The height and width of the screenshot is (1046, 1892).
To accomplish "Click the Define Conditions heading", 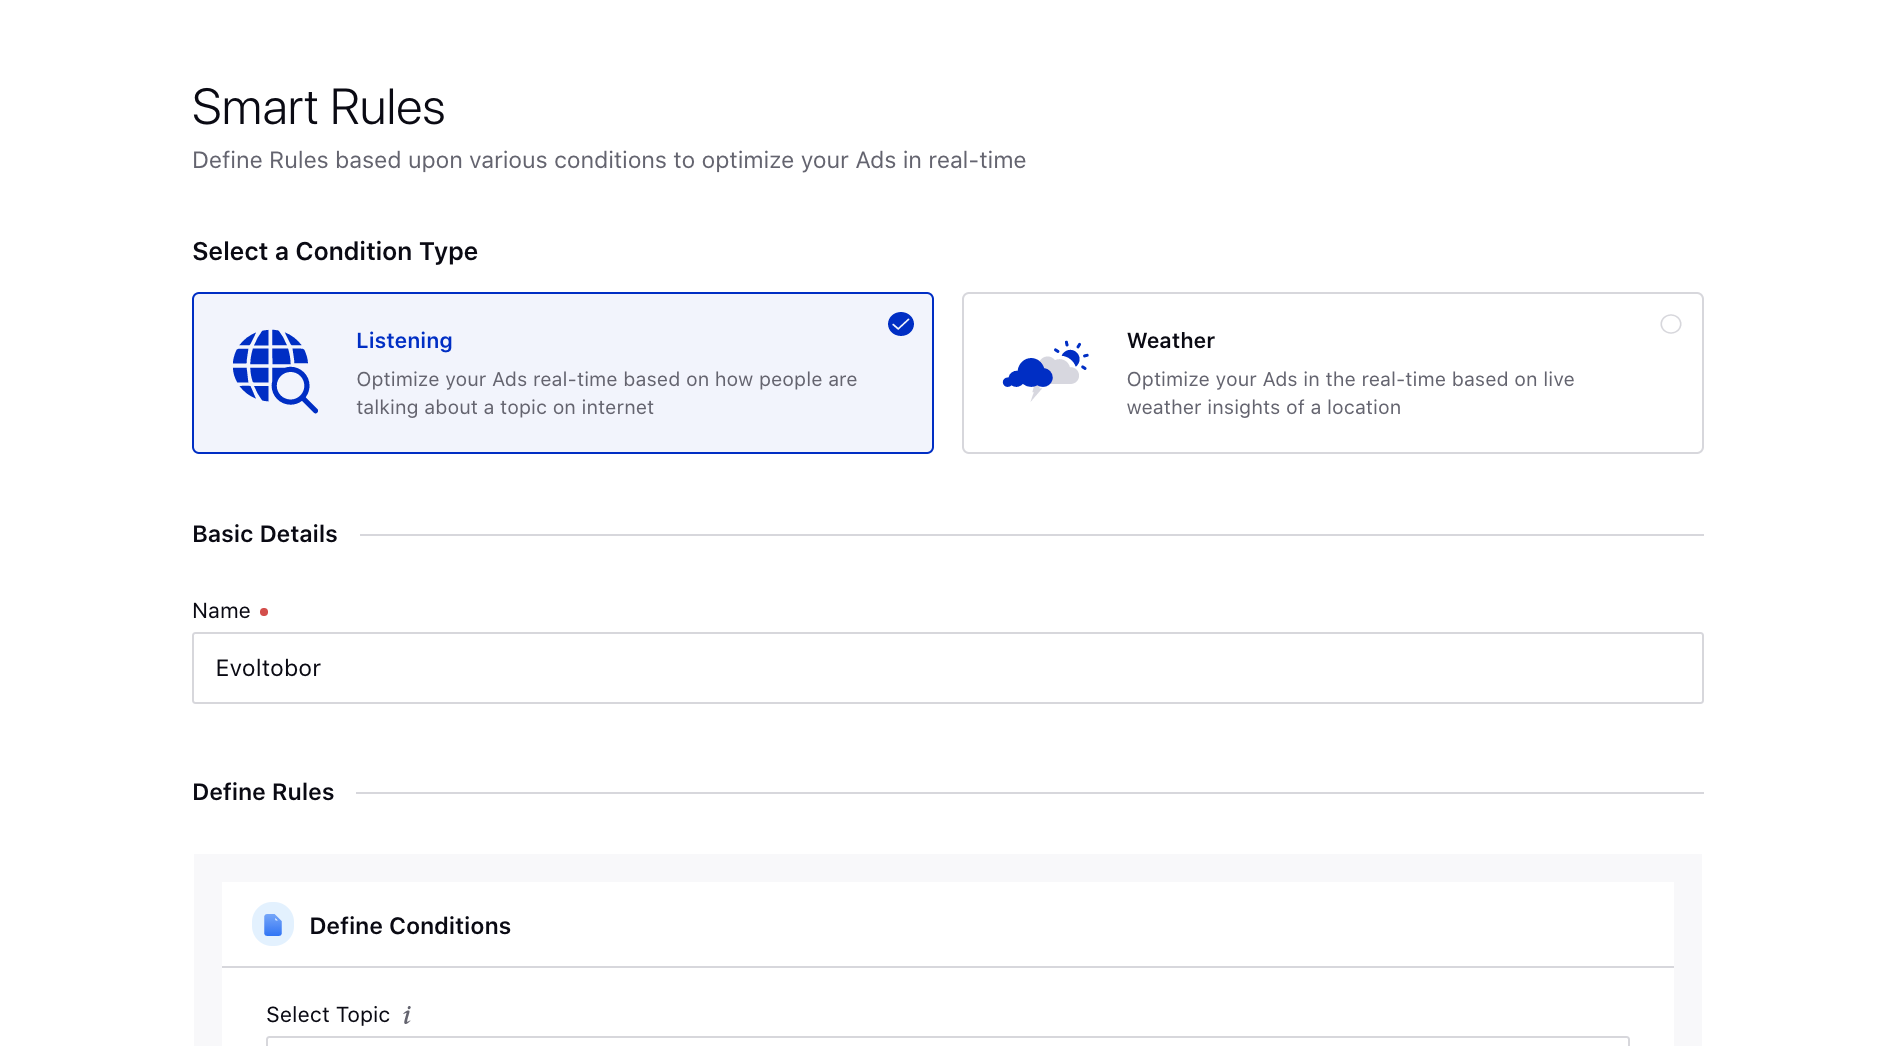I will click(x=410, y=926).
